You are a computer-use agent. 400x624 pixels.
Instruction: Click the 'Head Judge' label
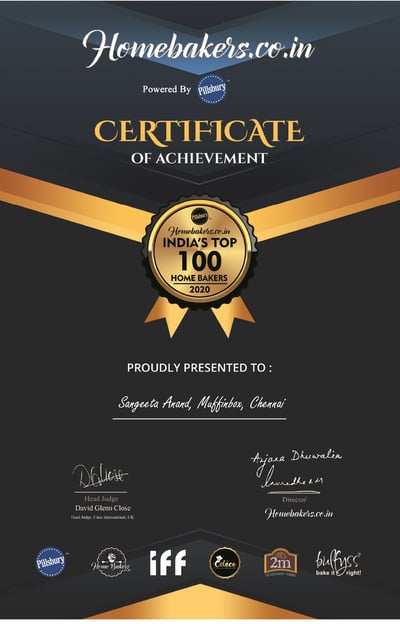coord(101,499)
